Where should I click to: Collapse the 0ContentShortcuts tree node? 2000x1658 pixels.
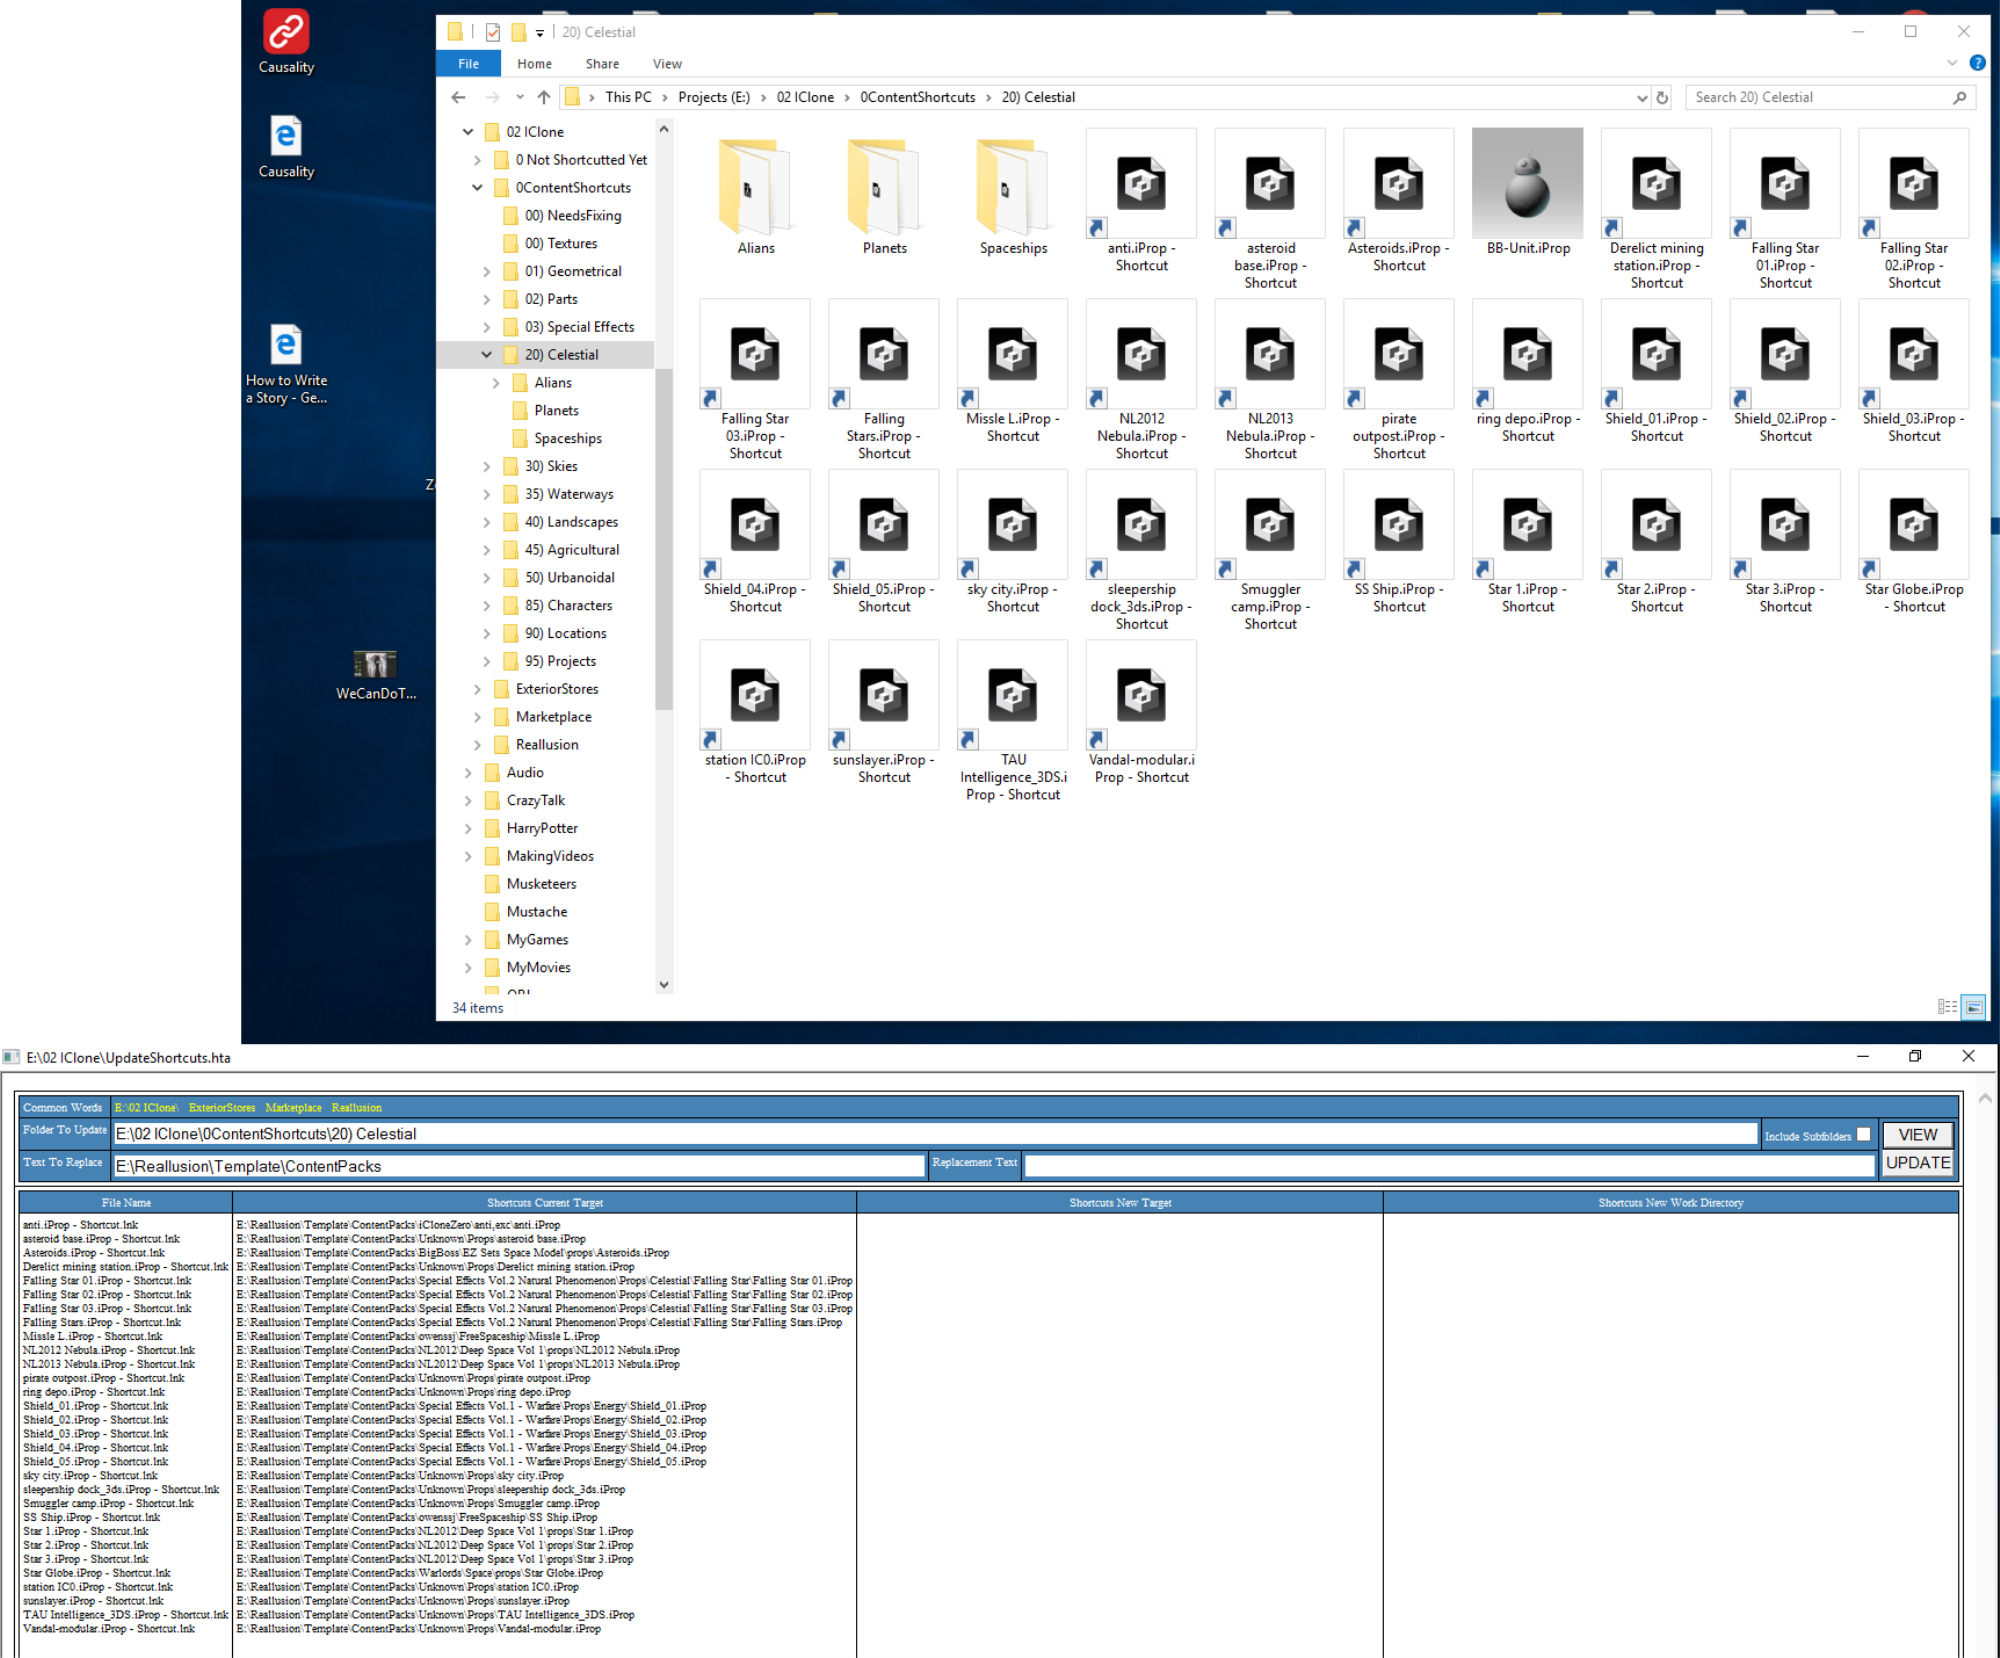pos(477,188)
